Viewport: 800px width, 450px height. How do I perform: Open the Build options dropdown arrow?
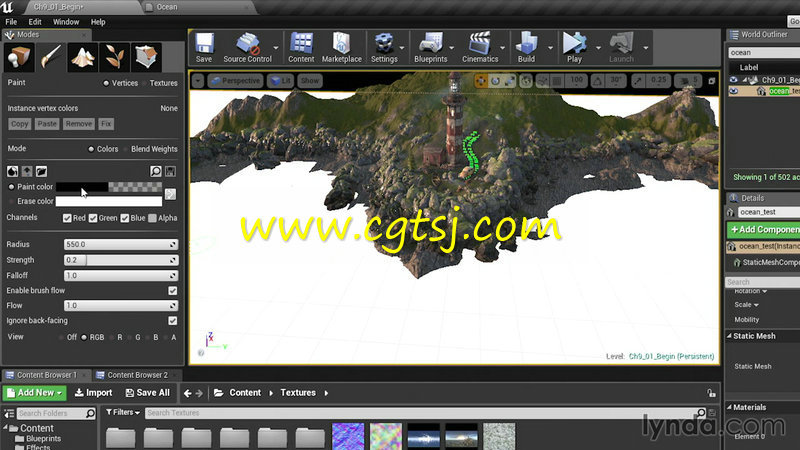tap(550, 47)
